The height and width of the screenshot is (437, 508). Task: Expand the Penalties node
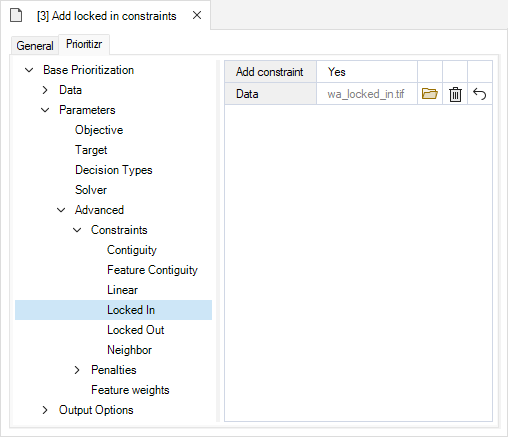(x=77, y=370)
